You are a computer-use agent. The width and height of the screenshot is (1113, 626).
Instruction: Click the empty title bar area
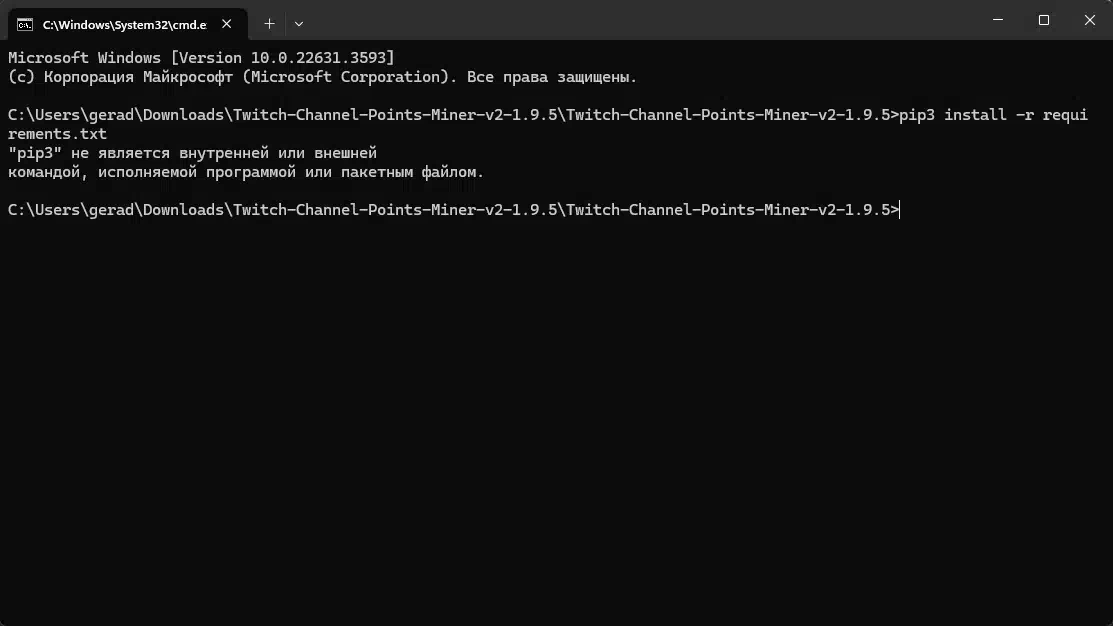(x=639, y=20)
